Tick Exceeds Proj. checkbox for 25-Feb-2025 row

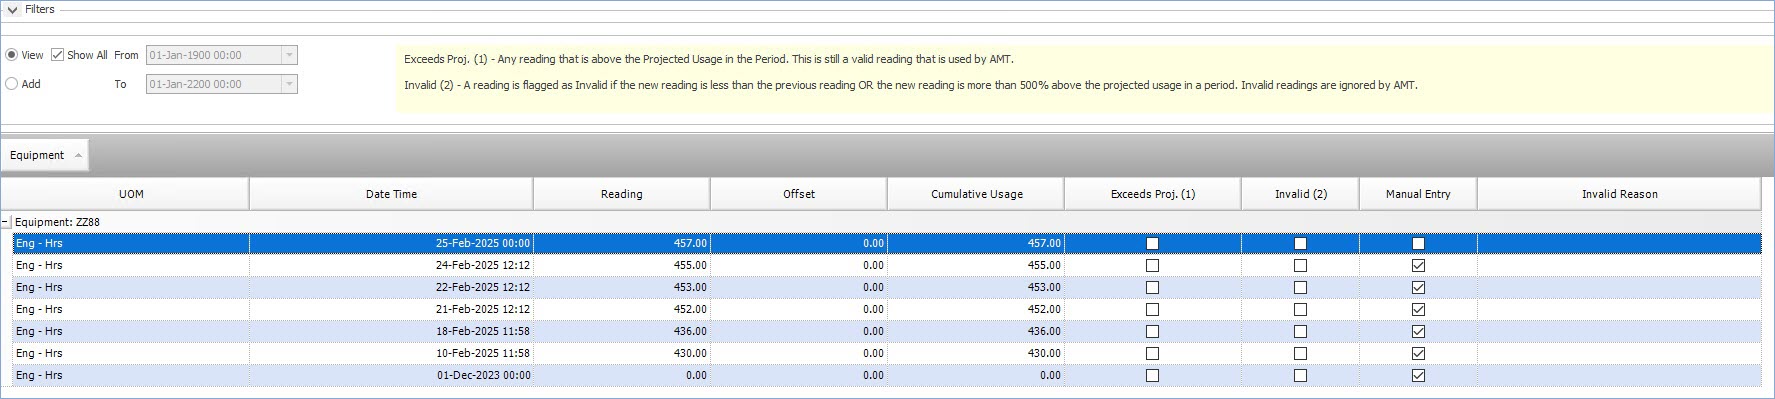tap(1152, 243)
